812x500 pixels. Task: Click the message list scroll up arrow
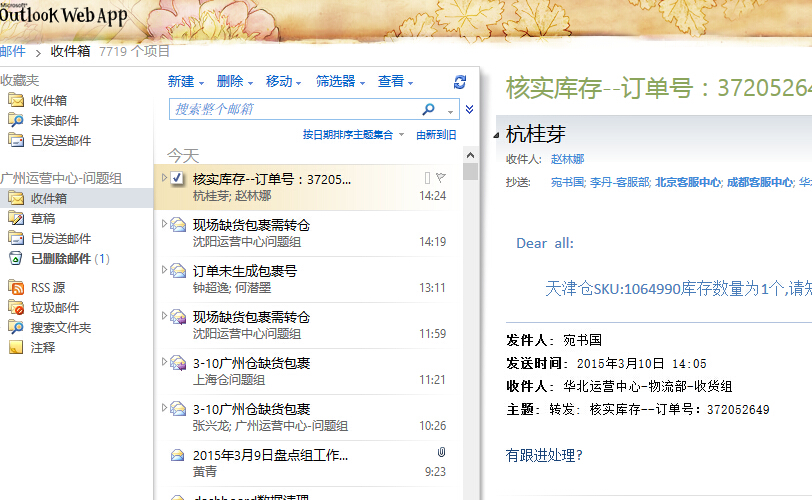point(470,155)
